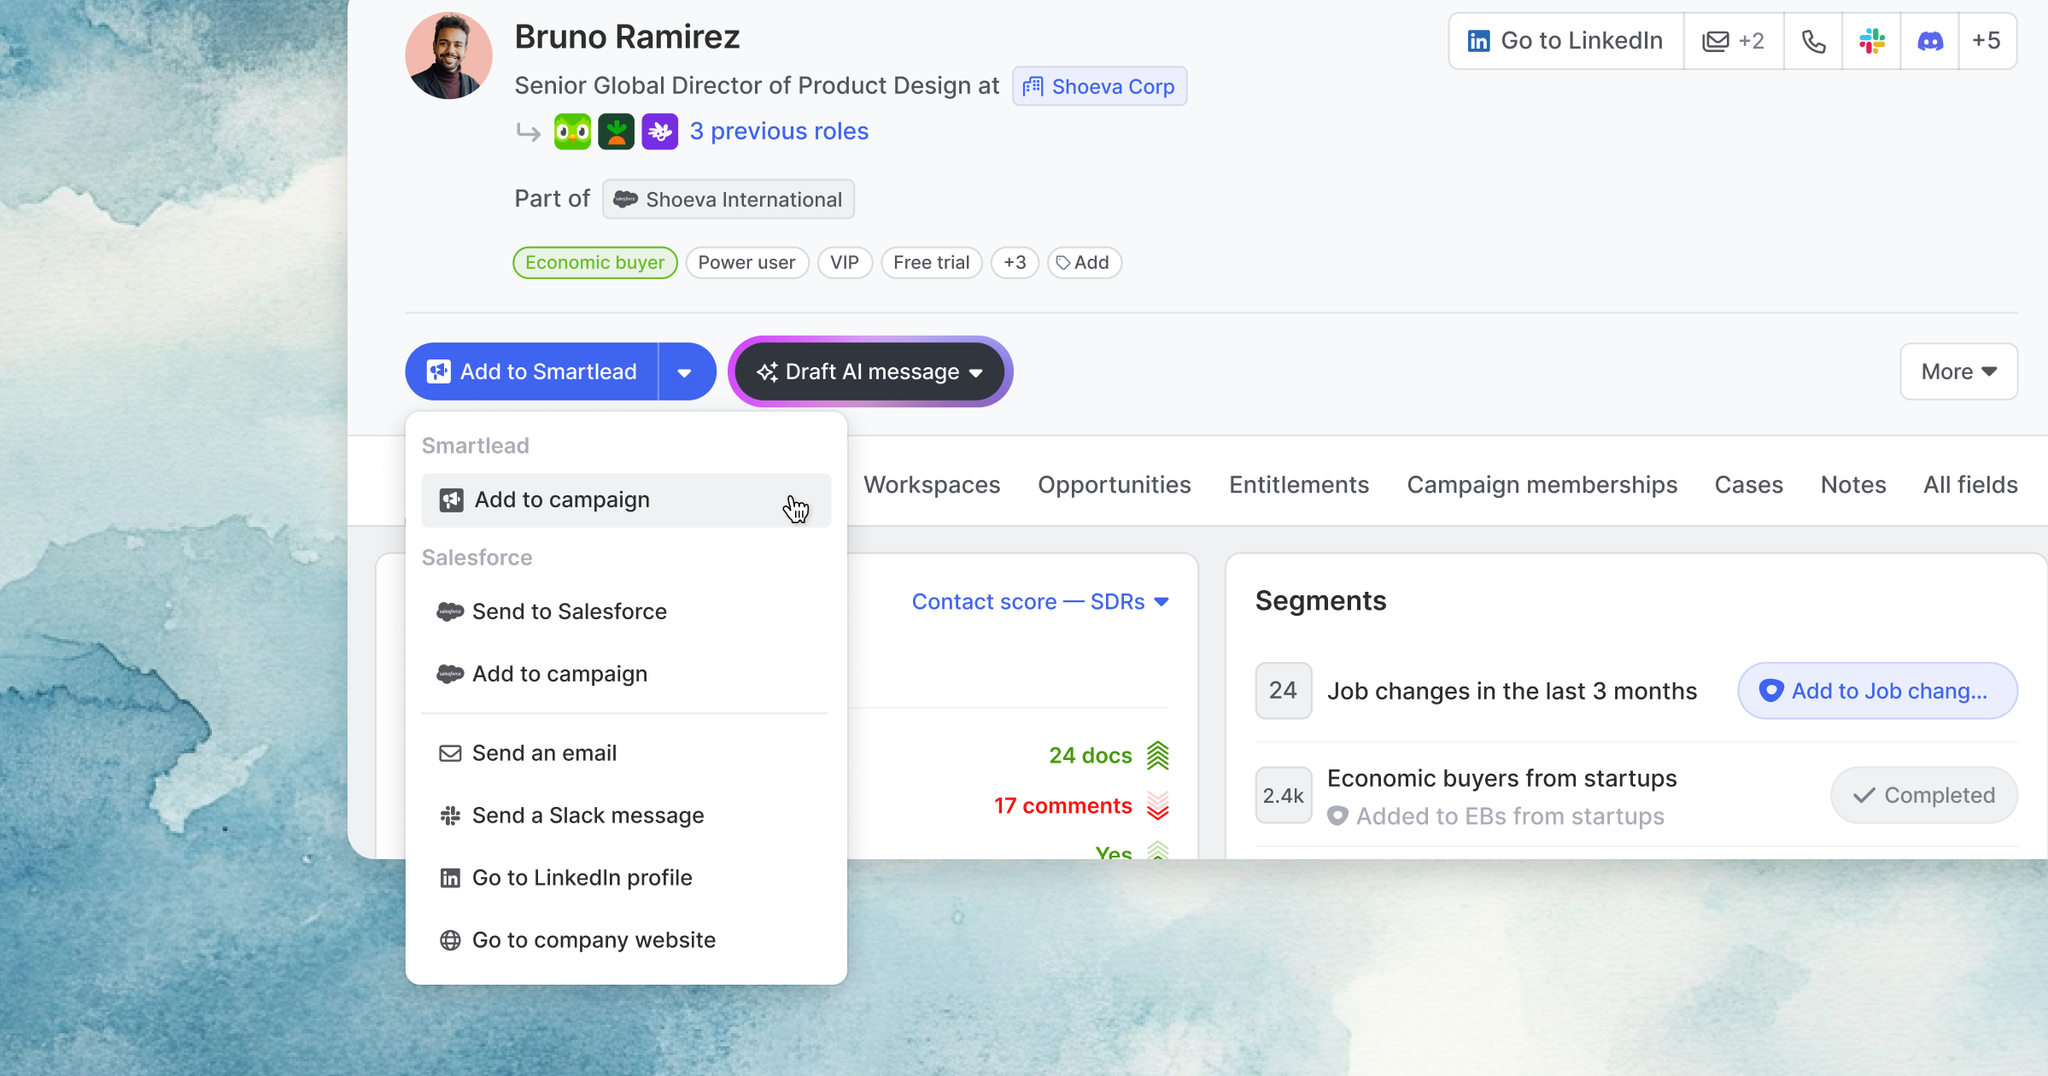This screenshot has height=1076, width=2048.
Task: Switch to the Cases tab
Action: coord(1748,485)
